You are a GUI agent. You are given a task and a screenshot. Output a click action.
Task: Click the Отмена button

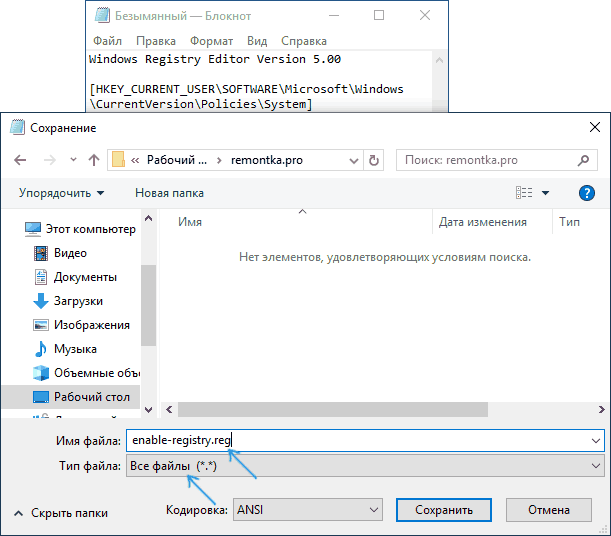tap(550, 510)
